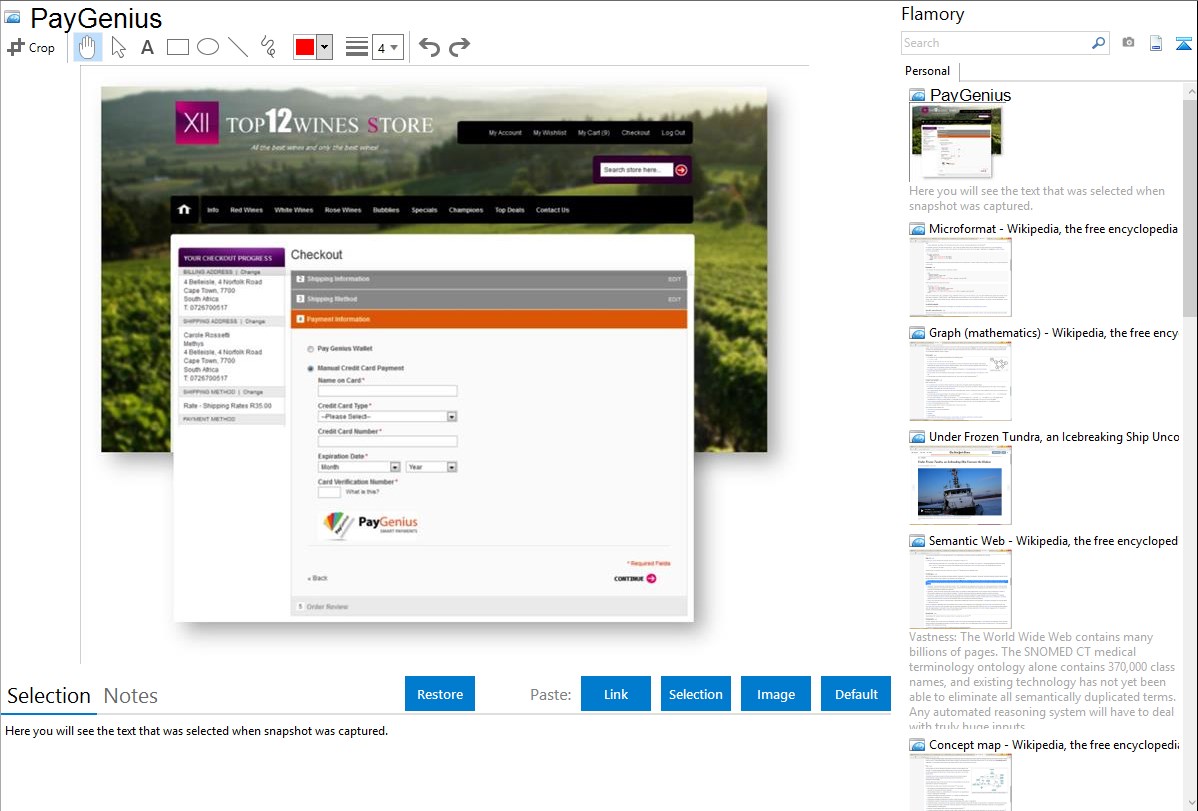
Task: Click the icon beside Concept map entry
Action: [x=917, y=745]
